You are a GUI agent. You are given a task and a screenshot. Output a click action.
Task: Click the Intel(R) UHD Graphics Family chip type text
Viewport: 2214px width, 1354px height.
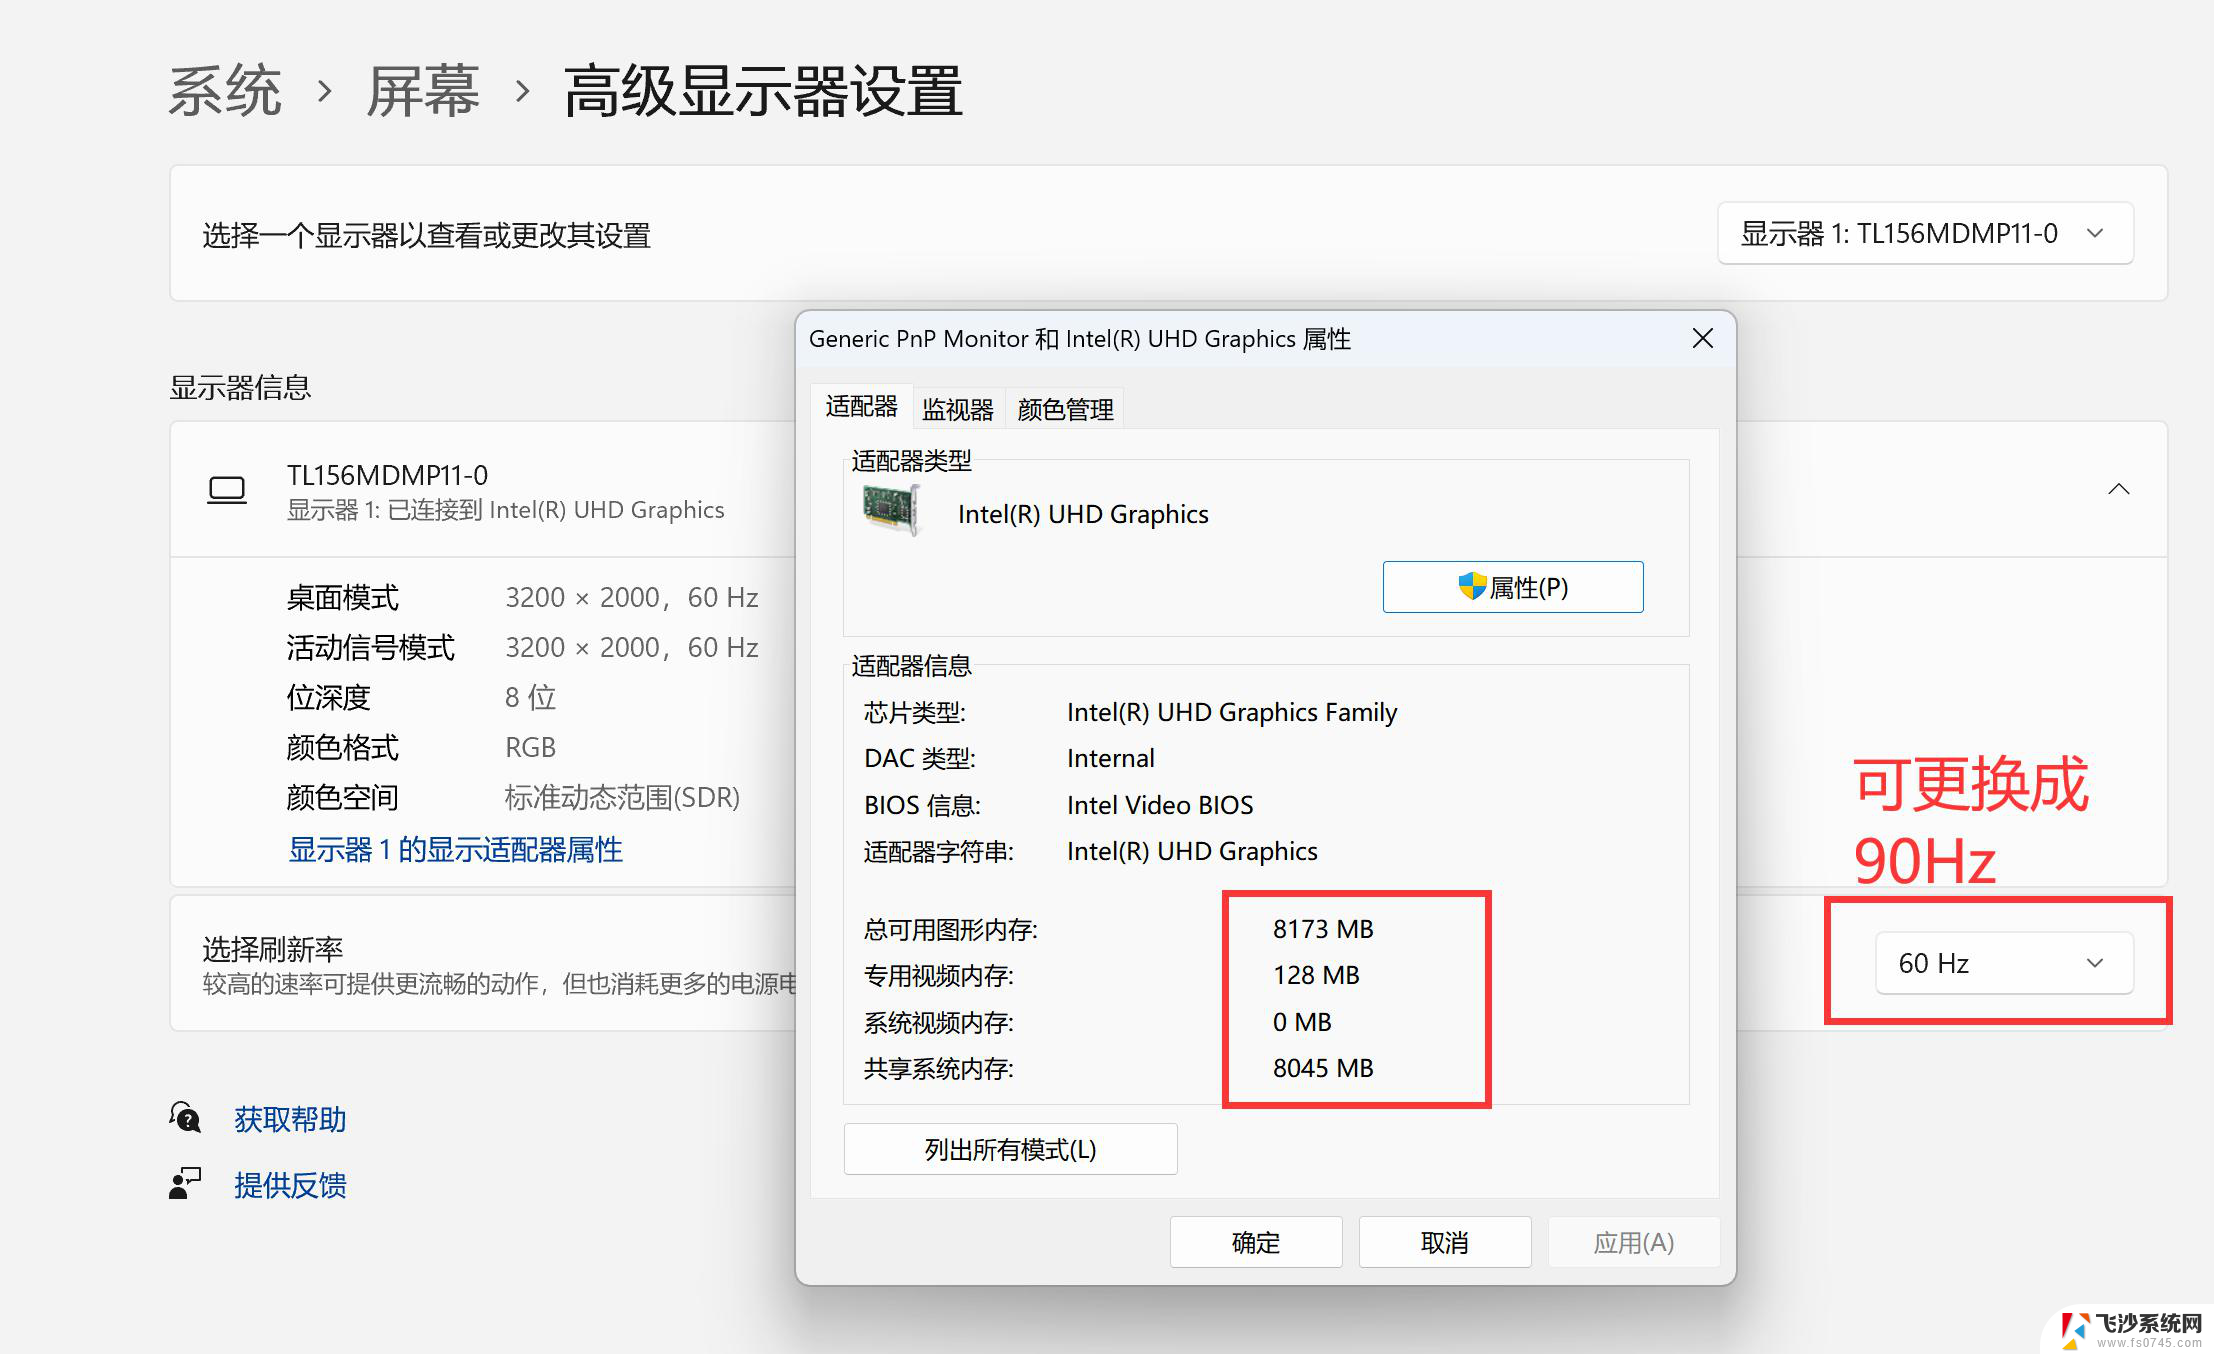pyautogui.click(x=1232, y=712)
